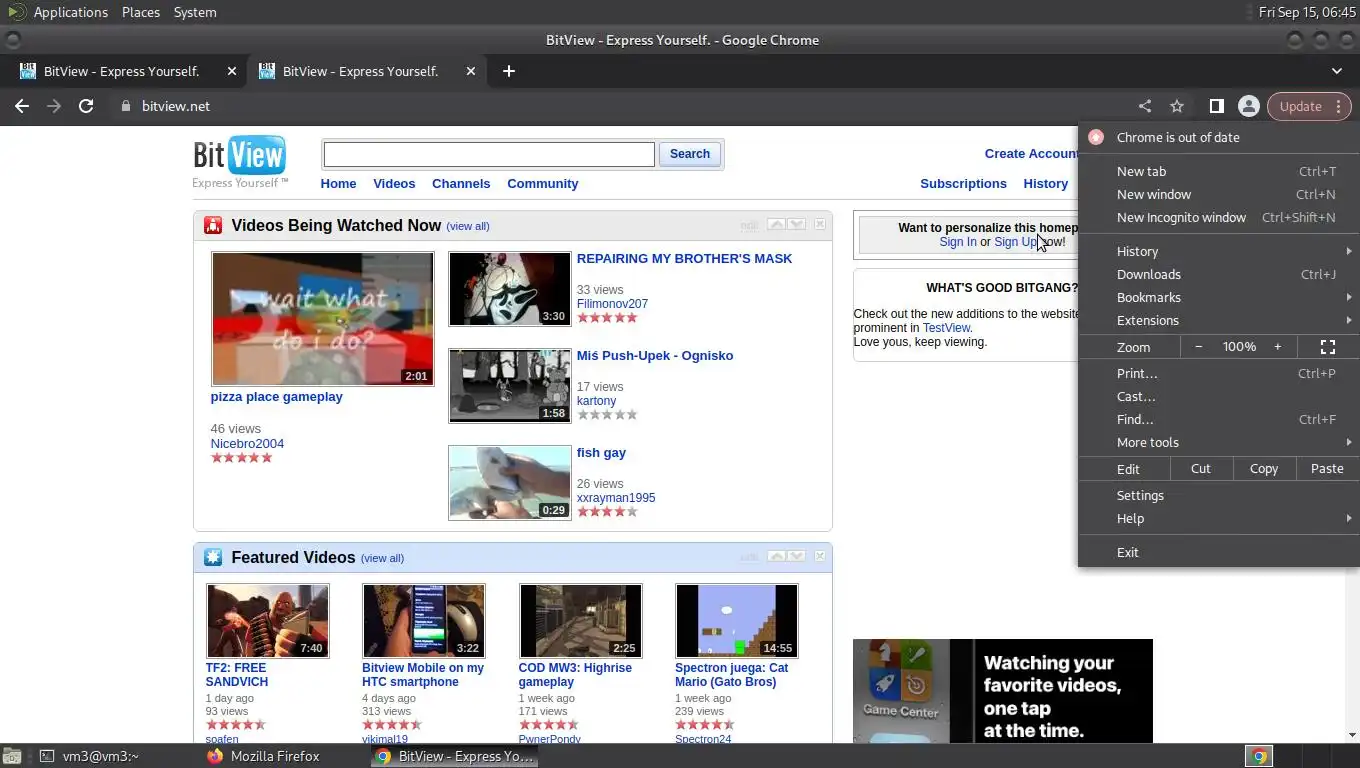This screenshot has height=768, width=1360.
Task: Open the Chrome profile avatar icon
Action: tap(1248, 106)
